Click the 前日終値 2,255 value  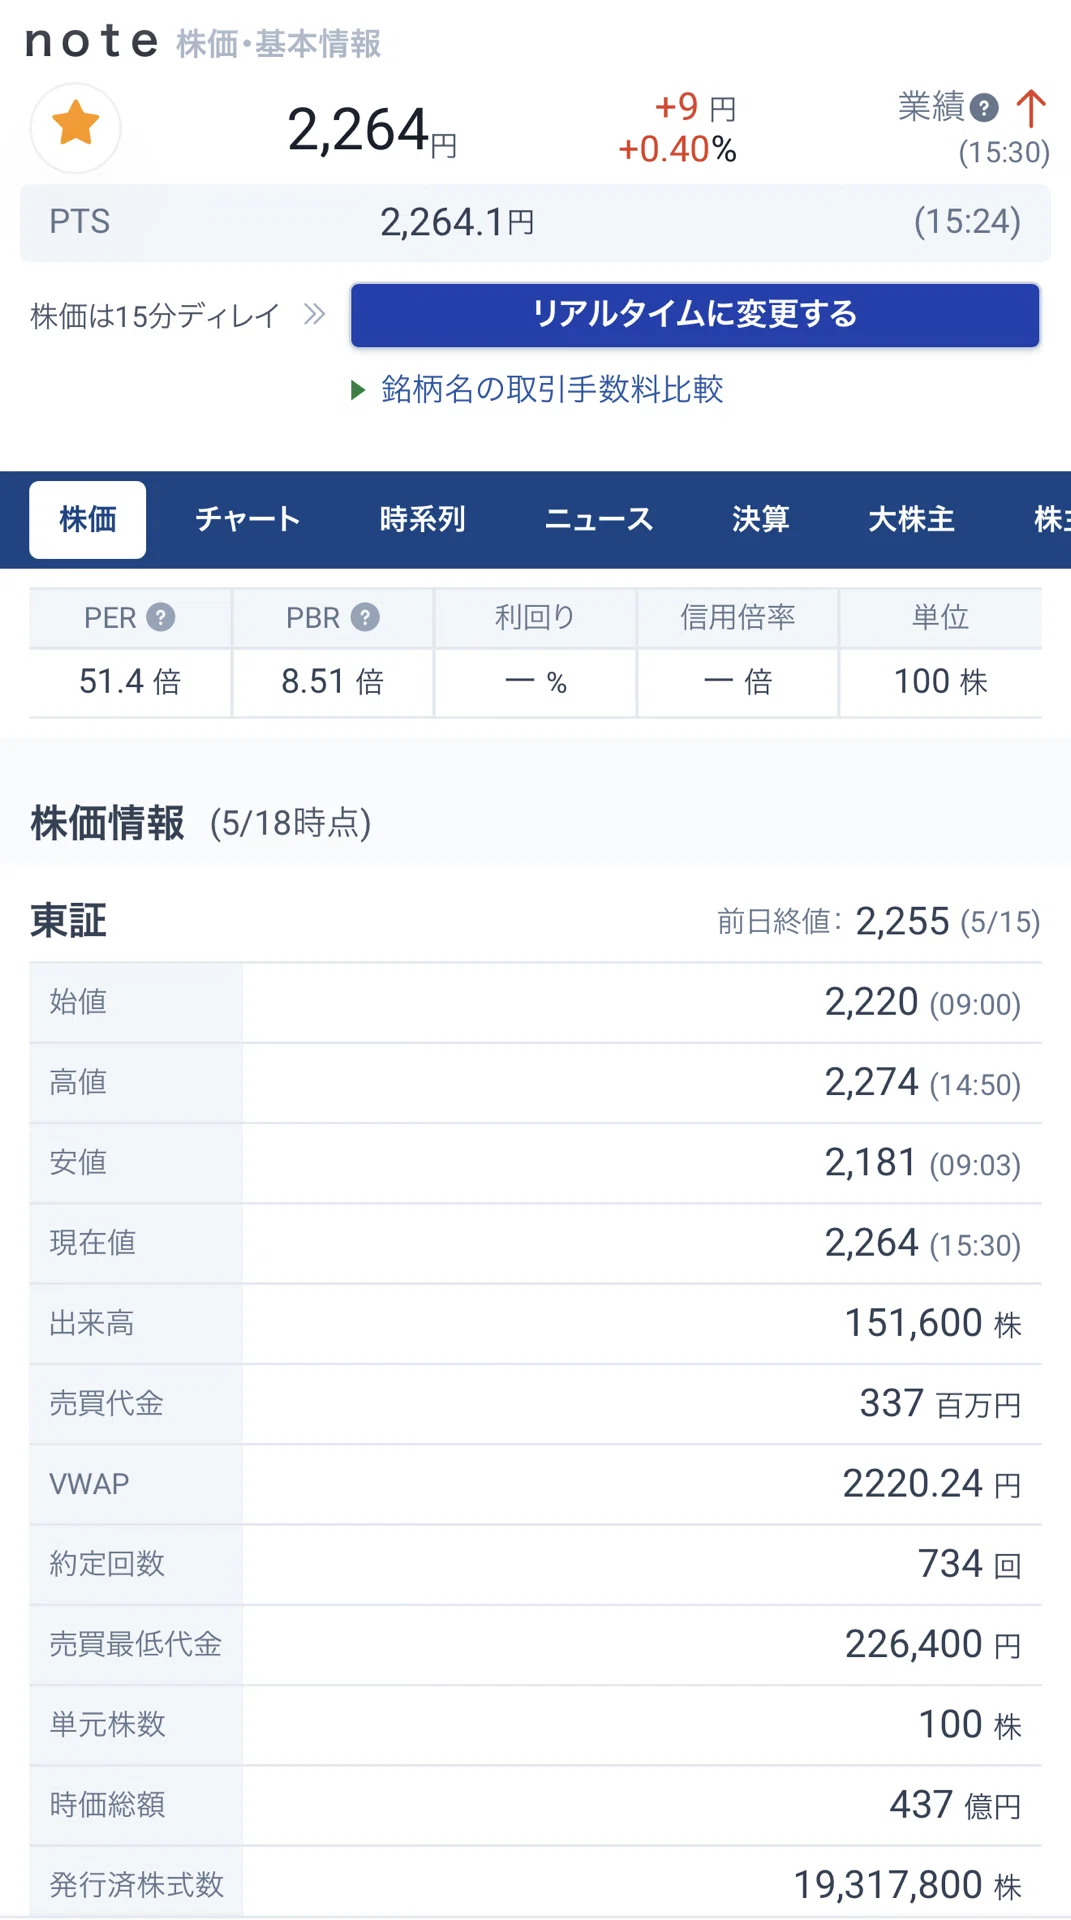pos(902,921)
